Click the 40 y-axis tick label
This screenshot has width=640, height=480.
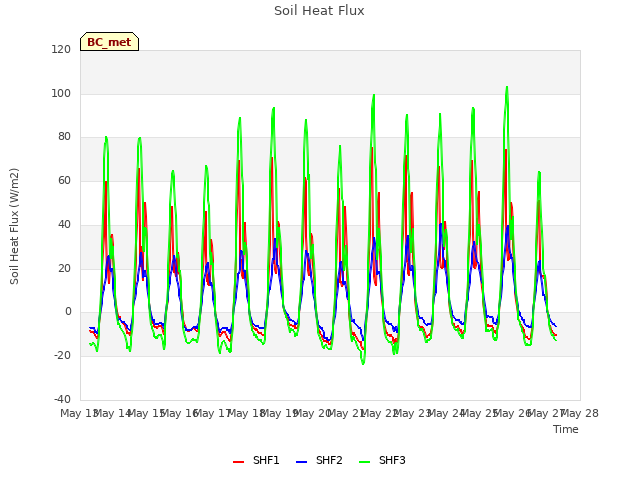click(x=64, y=224)
